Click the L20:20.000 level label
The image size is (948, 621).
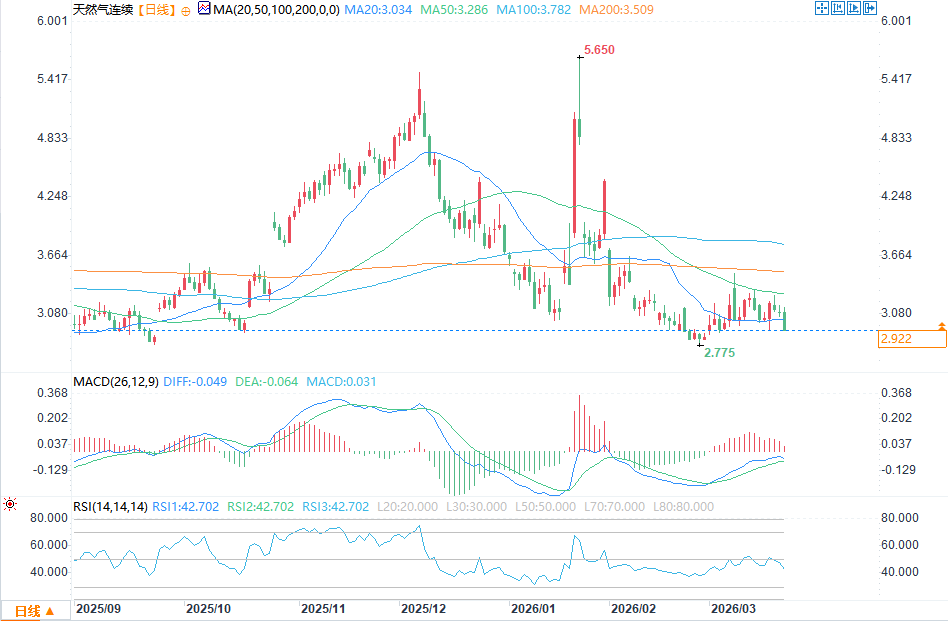click(407, 507)
